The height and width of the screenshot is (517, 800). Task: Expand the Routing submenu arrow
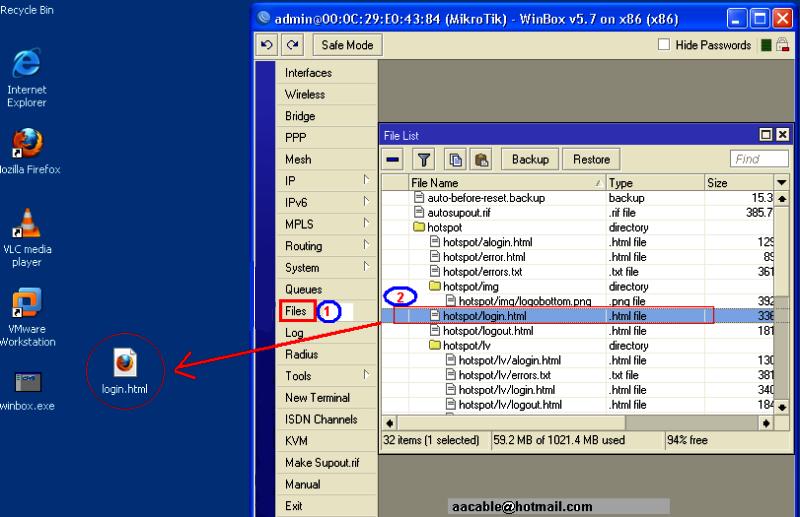(x=366, y=245)
